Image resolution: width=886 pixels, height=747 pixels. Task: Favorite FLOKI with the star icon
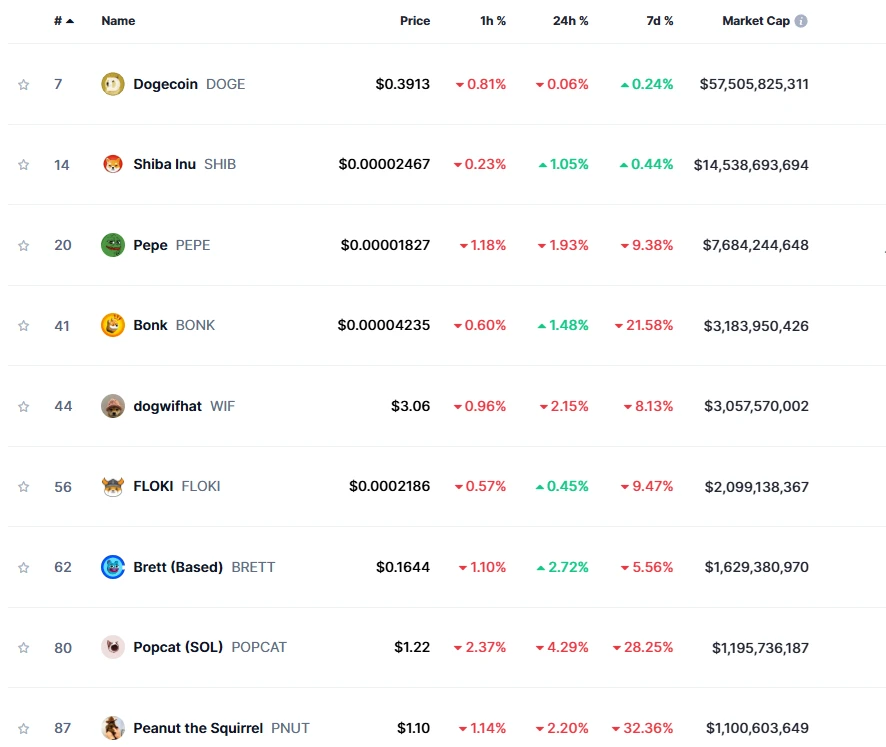pyautogui.click(x=24, y=486)
